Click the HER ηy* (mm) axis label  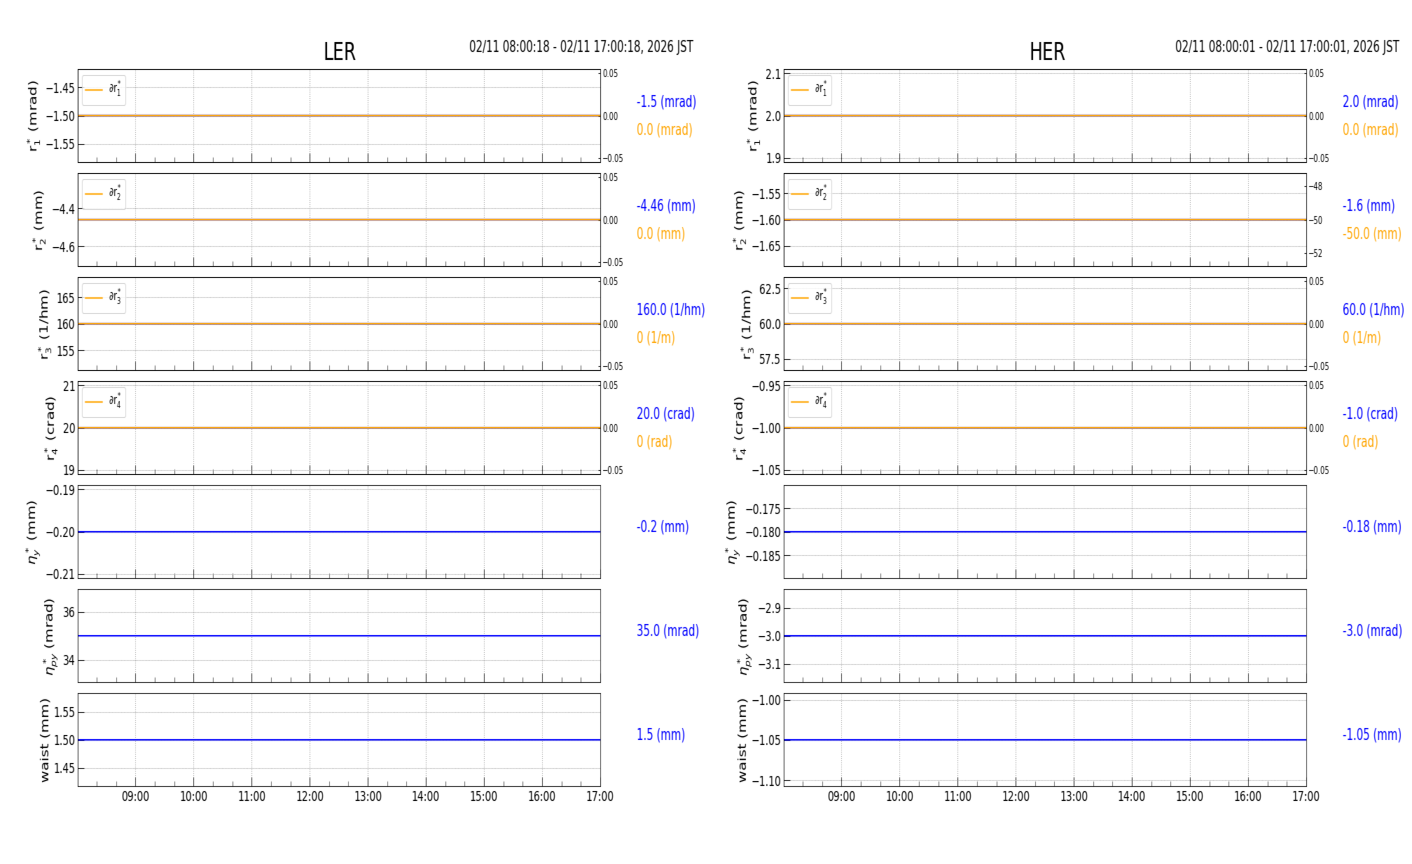tap(731, 532)
